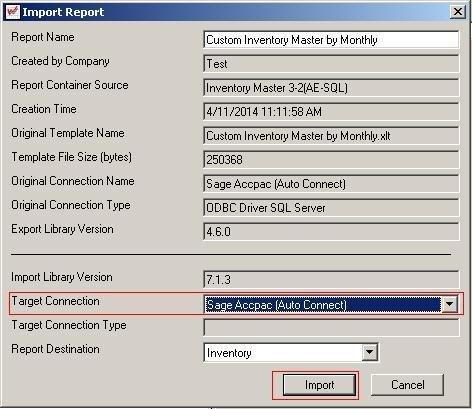
Task: Click the Report Name input field
Action: point(331,40)
